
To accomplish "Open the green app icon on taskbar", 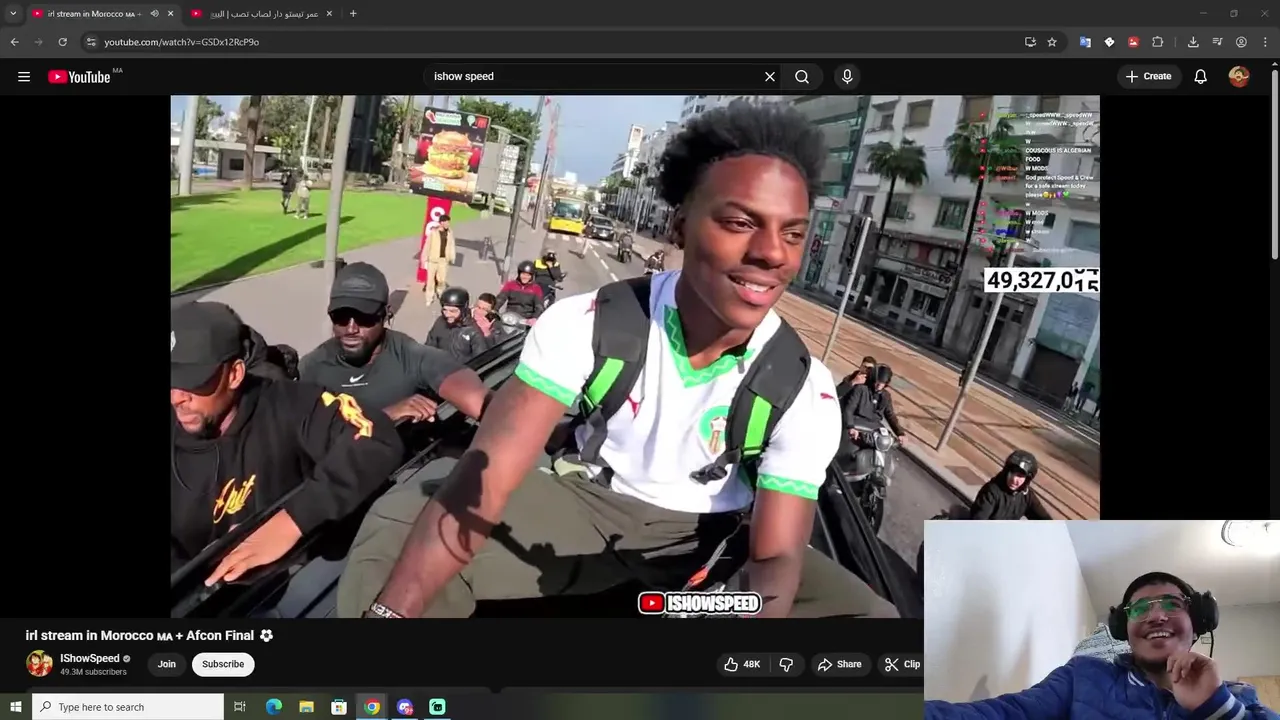I will [438, 707].
